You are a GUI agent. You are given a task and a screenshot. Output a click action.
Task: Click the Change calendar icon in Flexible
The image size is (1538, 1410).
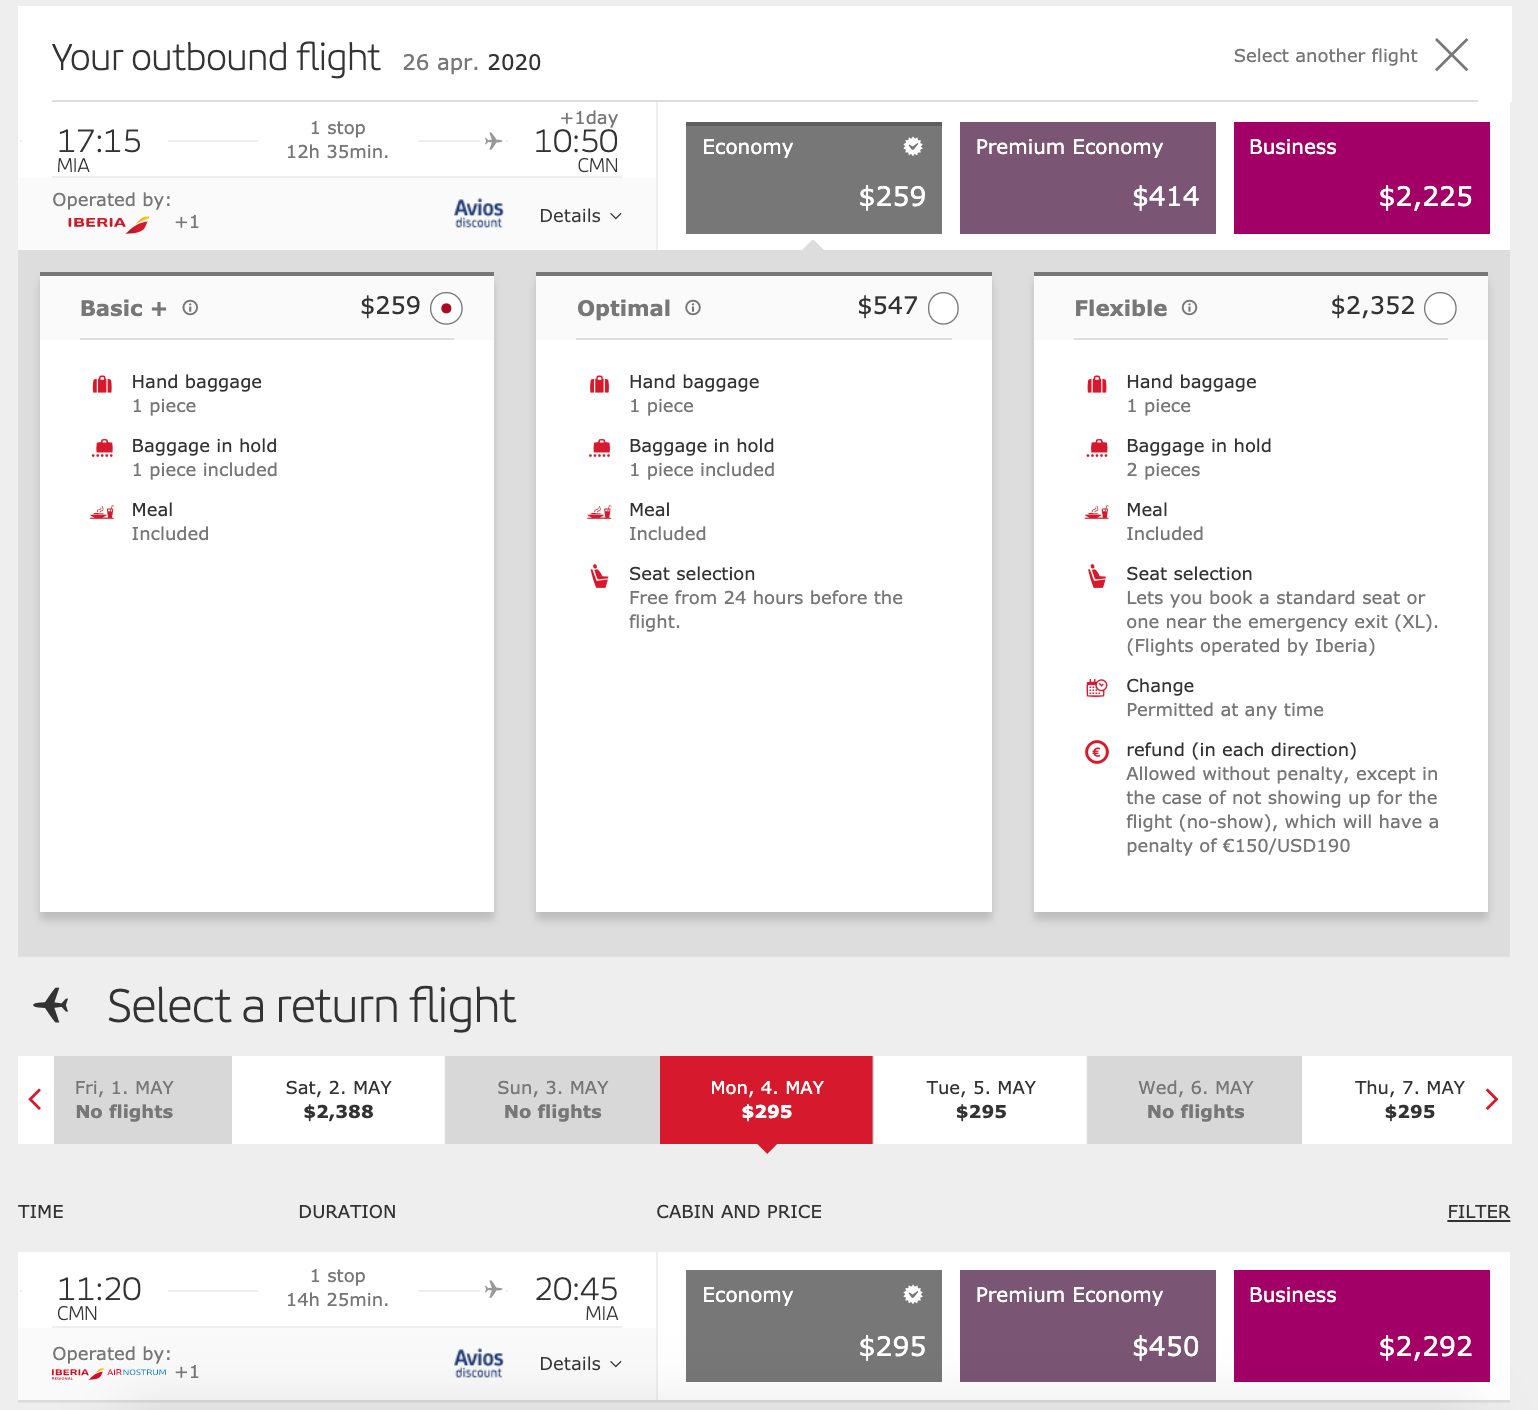1097,688
